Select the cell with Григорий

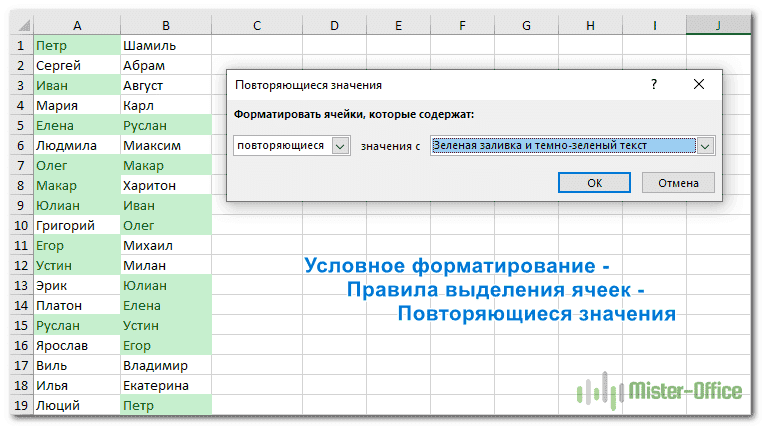pyautogui.click(x=76, y=225)
